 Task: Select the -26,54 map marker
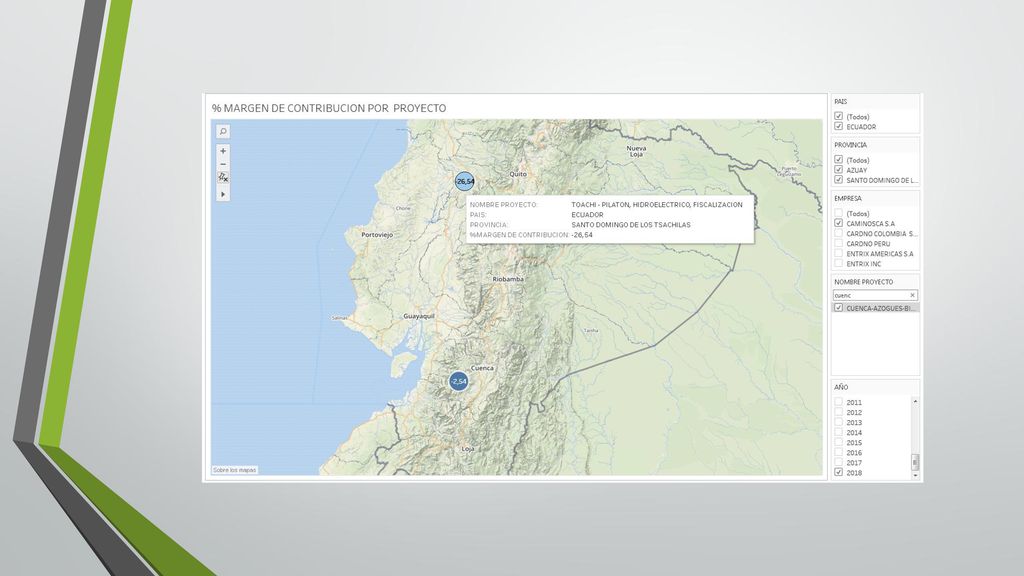(464, 182)
